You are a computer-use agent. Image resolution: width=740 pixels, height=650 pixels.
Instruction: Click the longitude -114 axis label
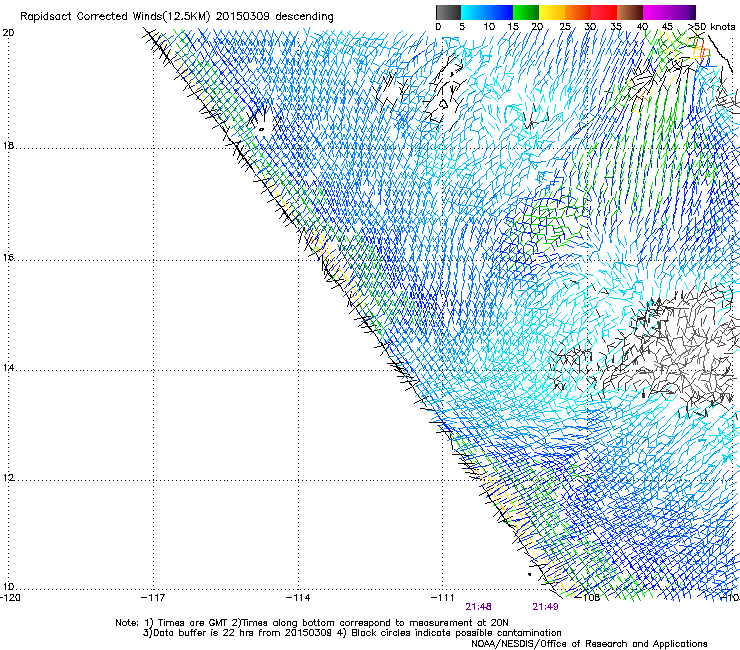[x=298, y=598]
